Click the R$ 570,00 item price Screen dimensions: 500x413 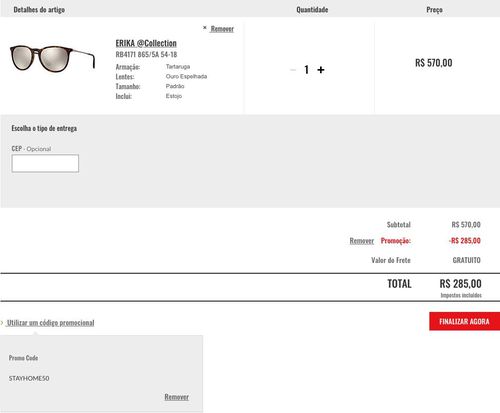[434, 63]
